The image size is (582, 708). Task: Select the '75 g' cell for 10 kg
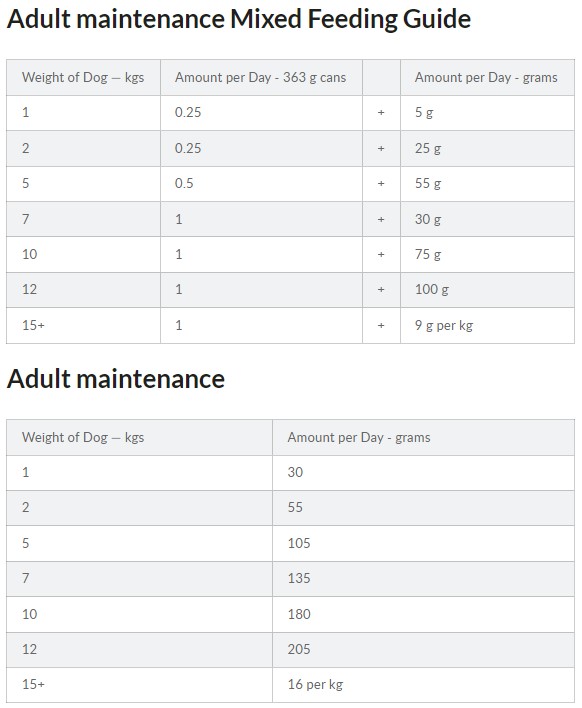487,255
